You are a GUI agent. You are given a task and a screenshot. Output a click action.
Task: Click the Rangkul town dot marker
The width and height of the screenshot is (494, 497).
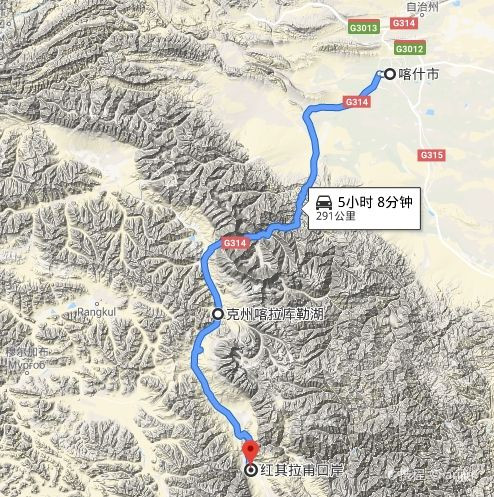(97, 304)
